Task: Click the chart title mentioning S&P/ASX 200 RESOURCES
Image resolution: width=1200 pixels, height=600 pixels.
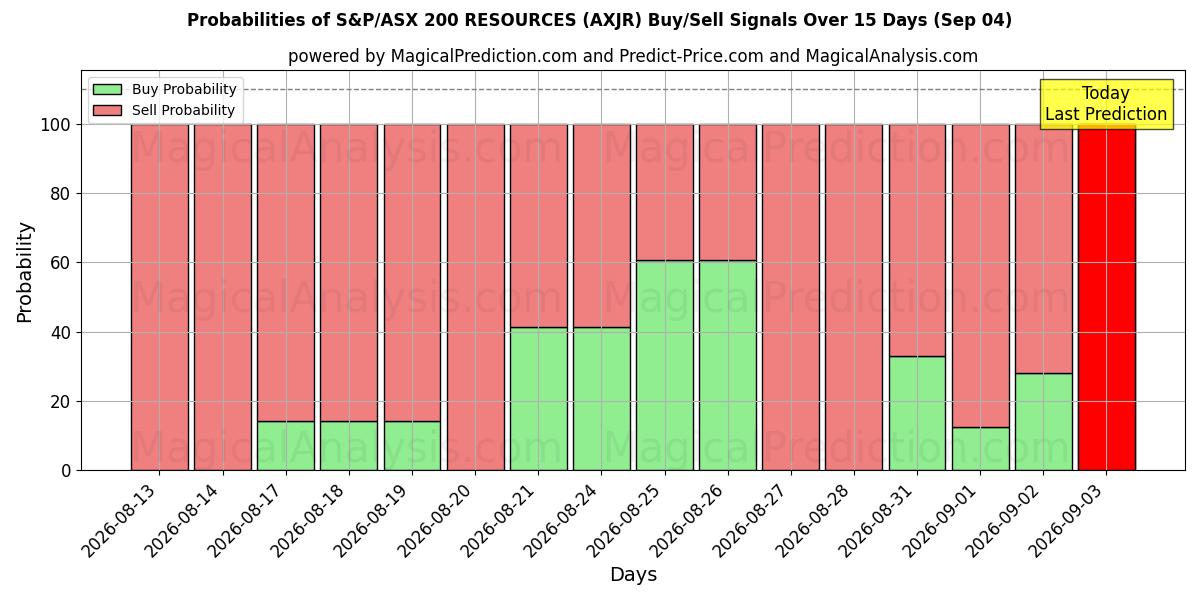Action: click(599, 20)
